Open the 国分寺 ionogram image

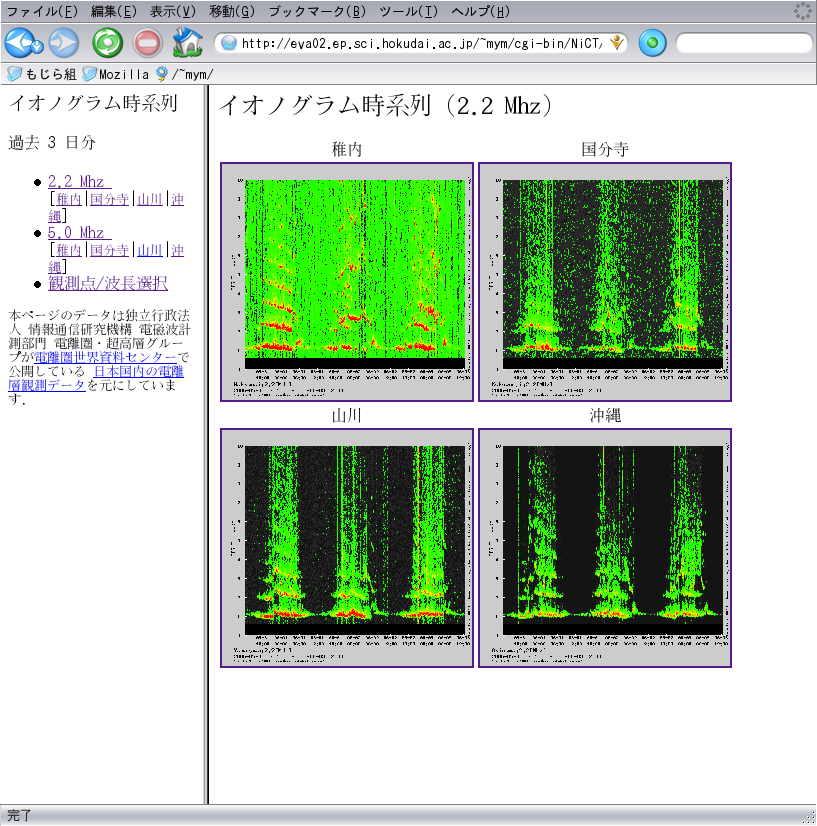605,282
